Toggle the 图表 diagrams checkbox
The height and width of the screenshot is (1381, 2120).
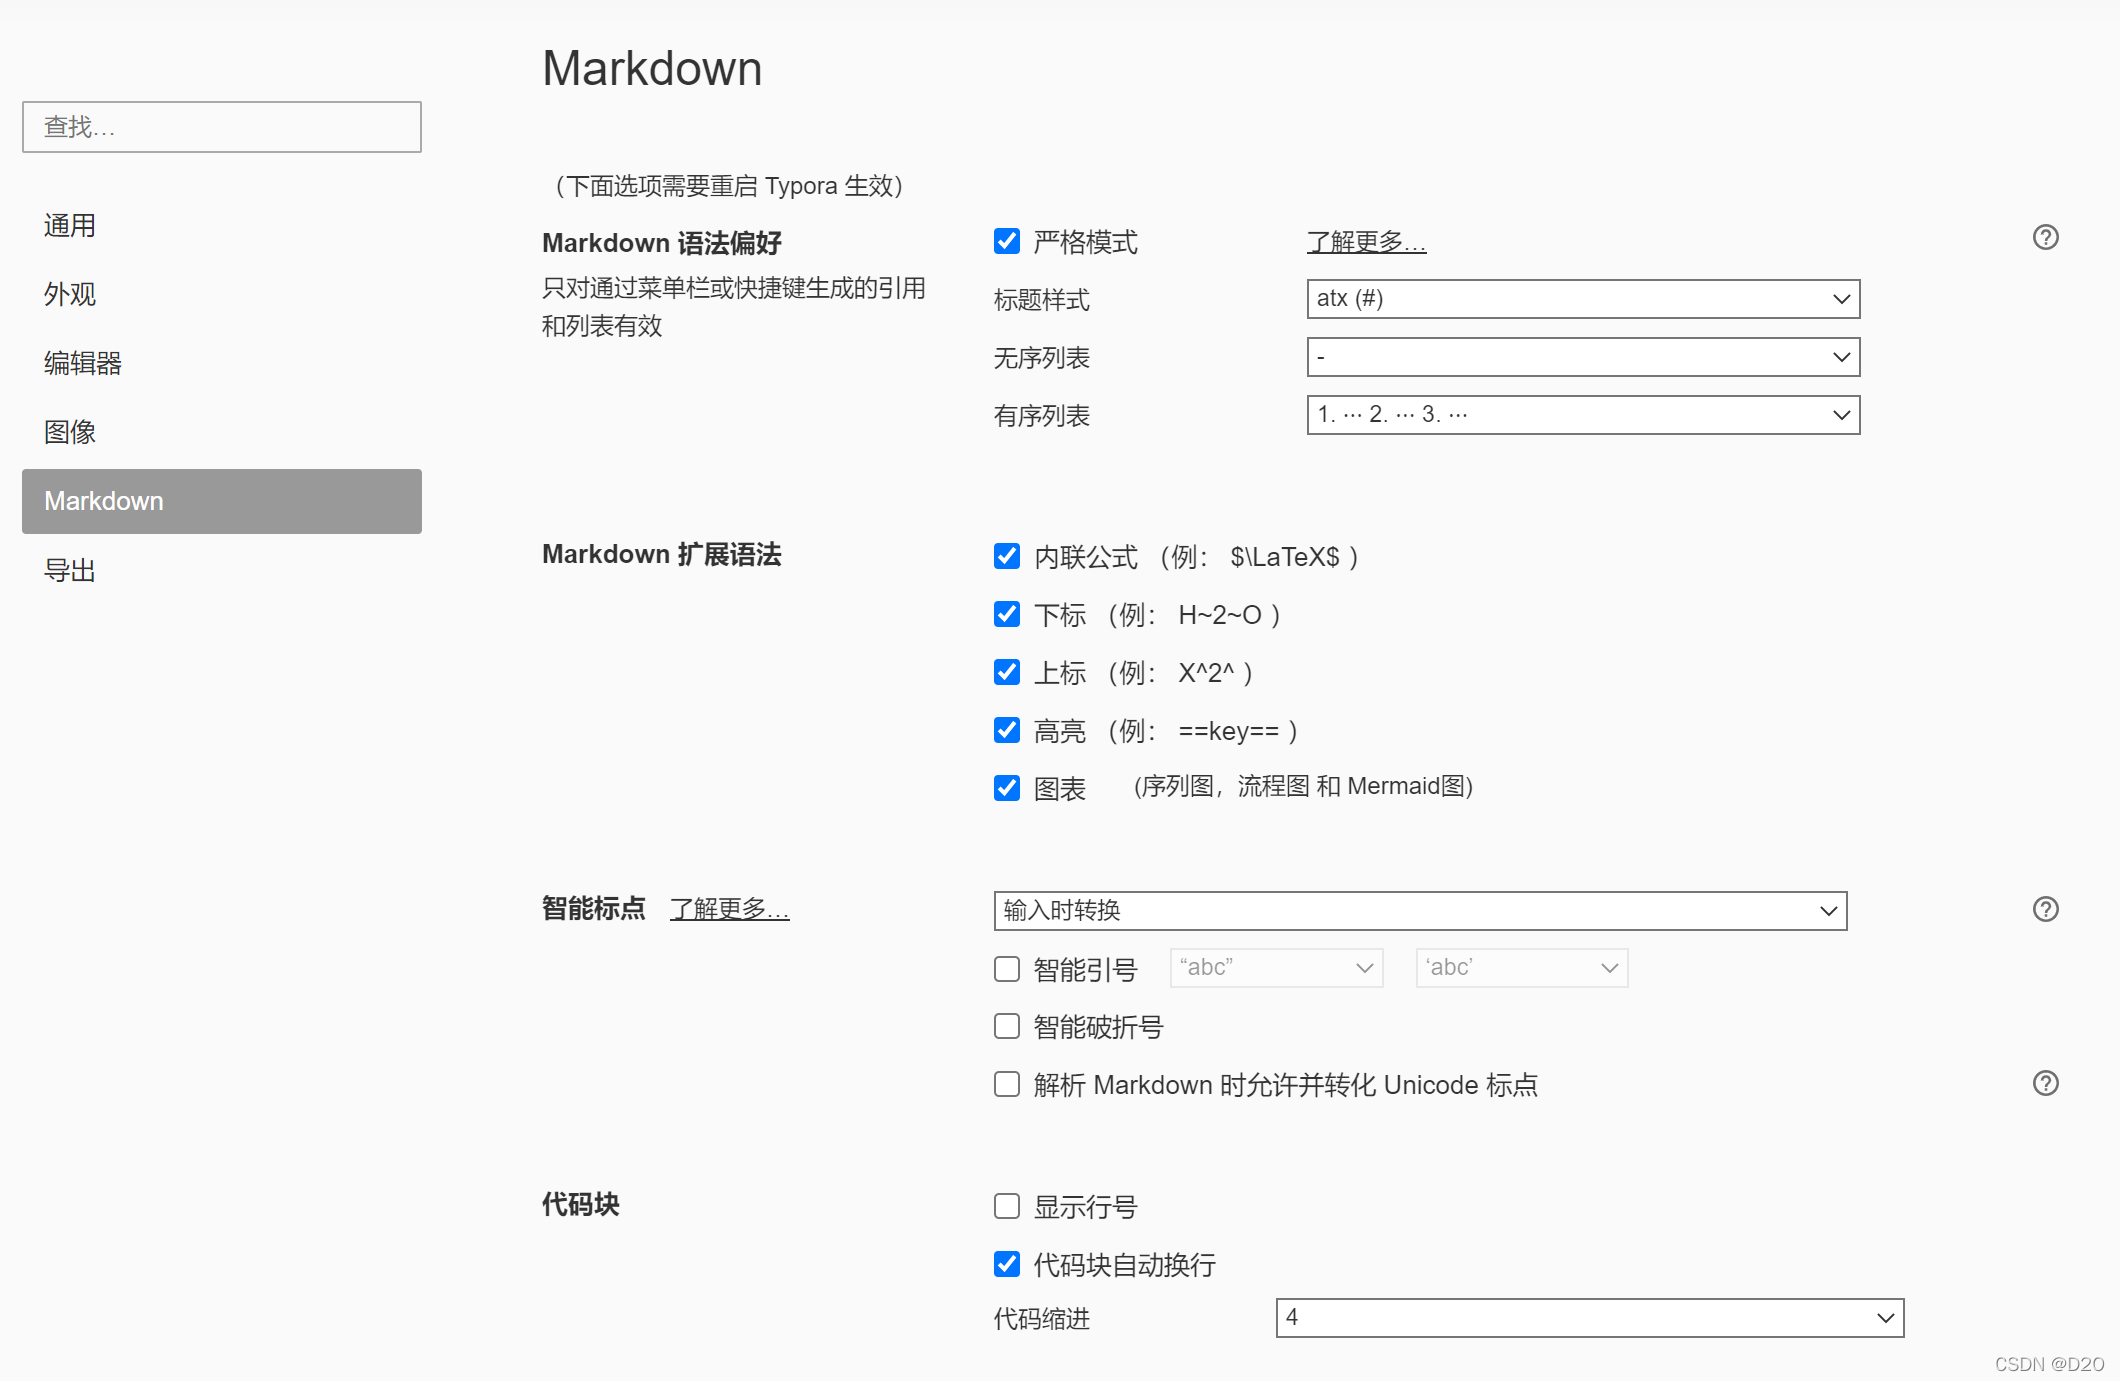[1007, 788]
